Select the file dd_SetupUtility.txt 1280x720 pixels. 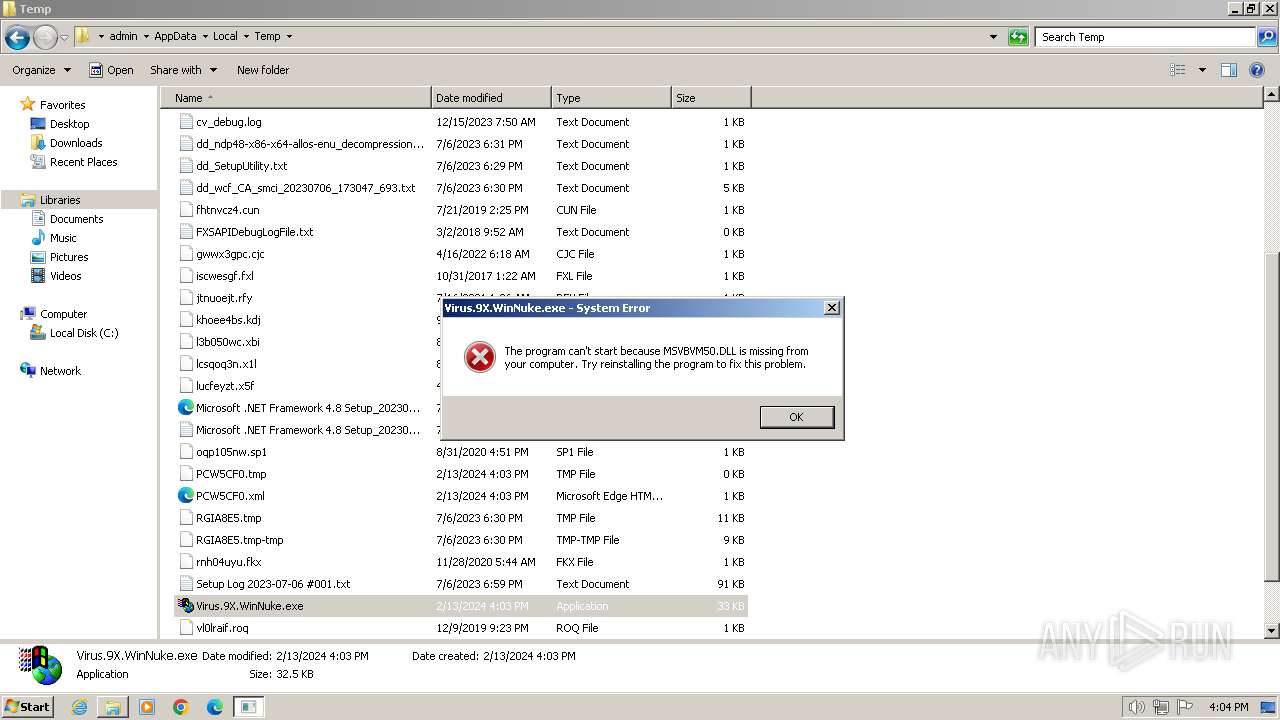pyautogui.click(x=241, y=166)
